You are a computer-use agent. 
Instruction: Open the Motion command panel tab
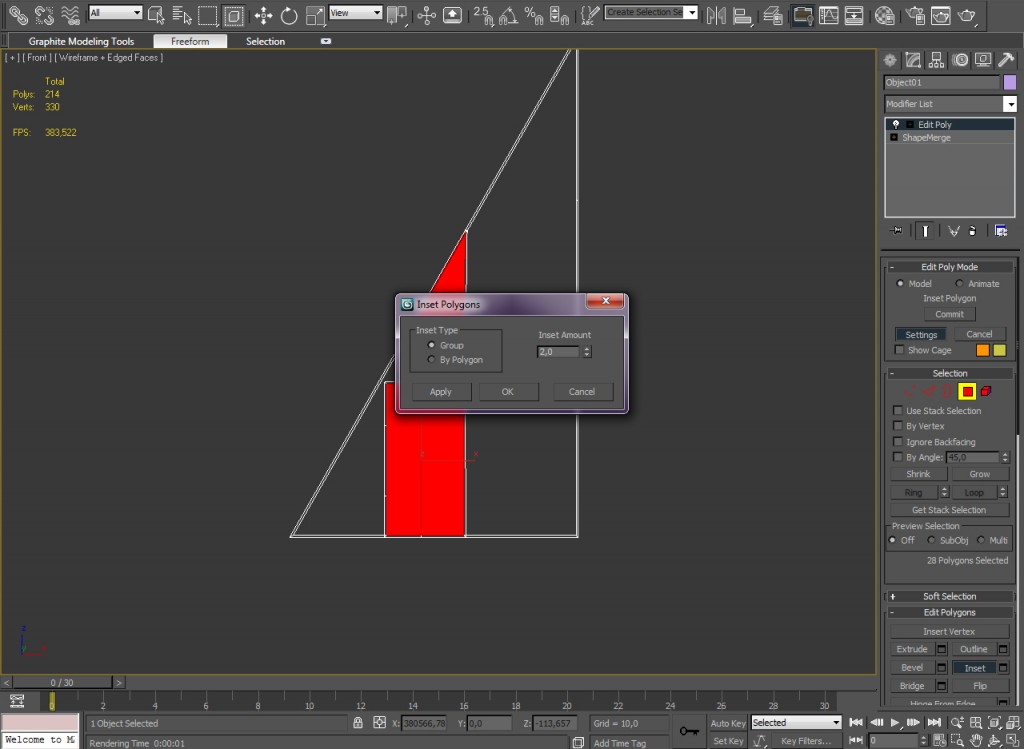960,60
